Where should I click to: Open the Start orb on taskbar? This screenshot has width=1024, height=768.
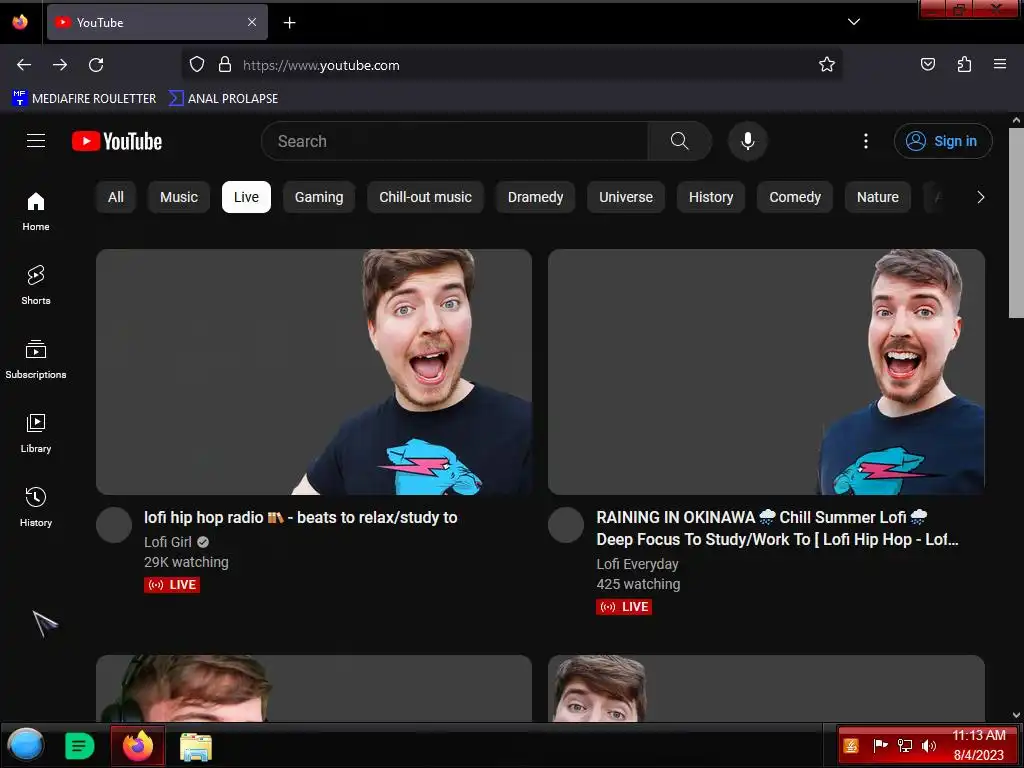(x=25, y=745)
